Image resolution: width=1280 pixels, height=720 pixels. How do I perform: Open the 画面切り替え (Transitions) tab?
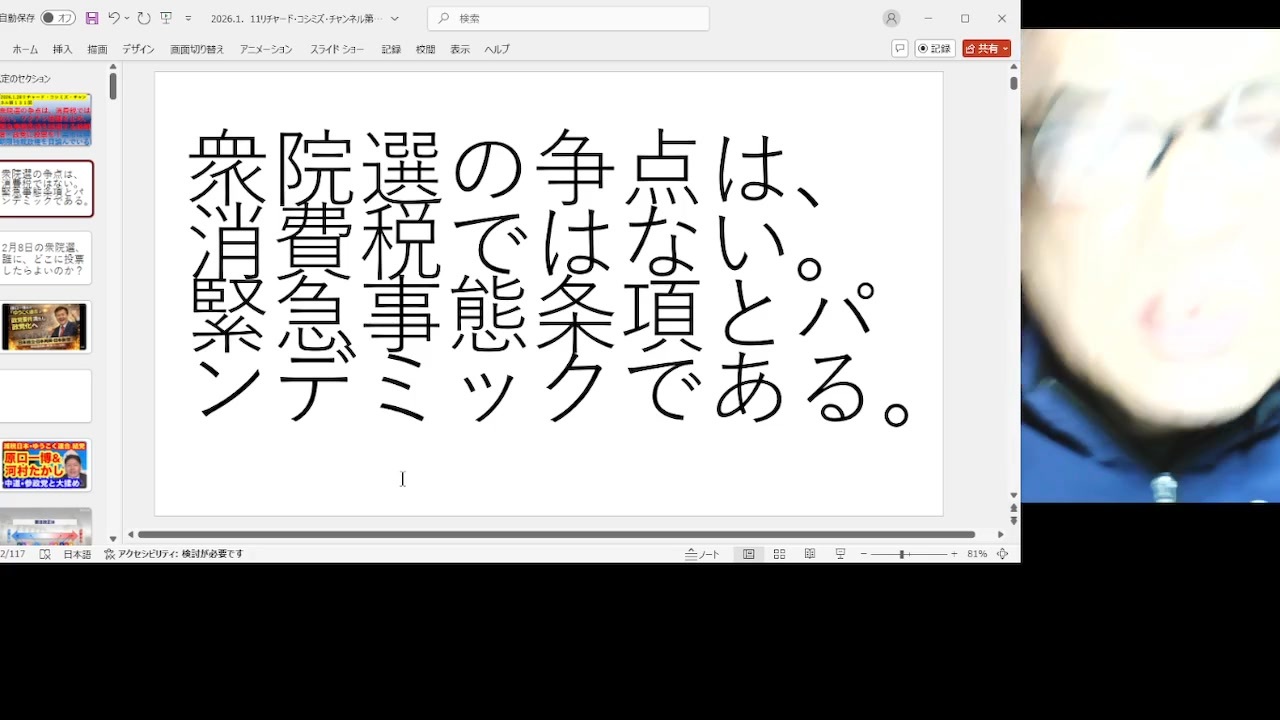[x=197, y=49]
